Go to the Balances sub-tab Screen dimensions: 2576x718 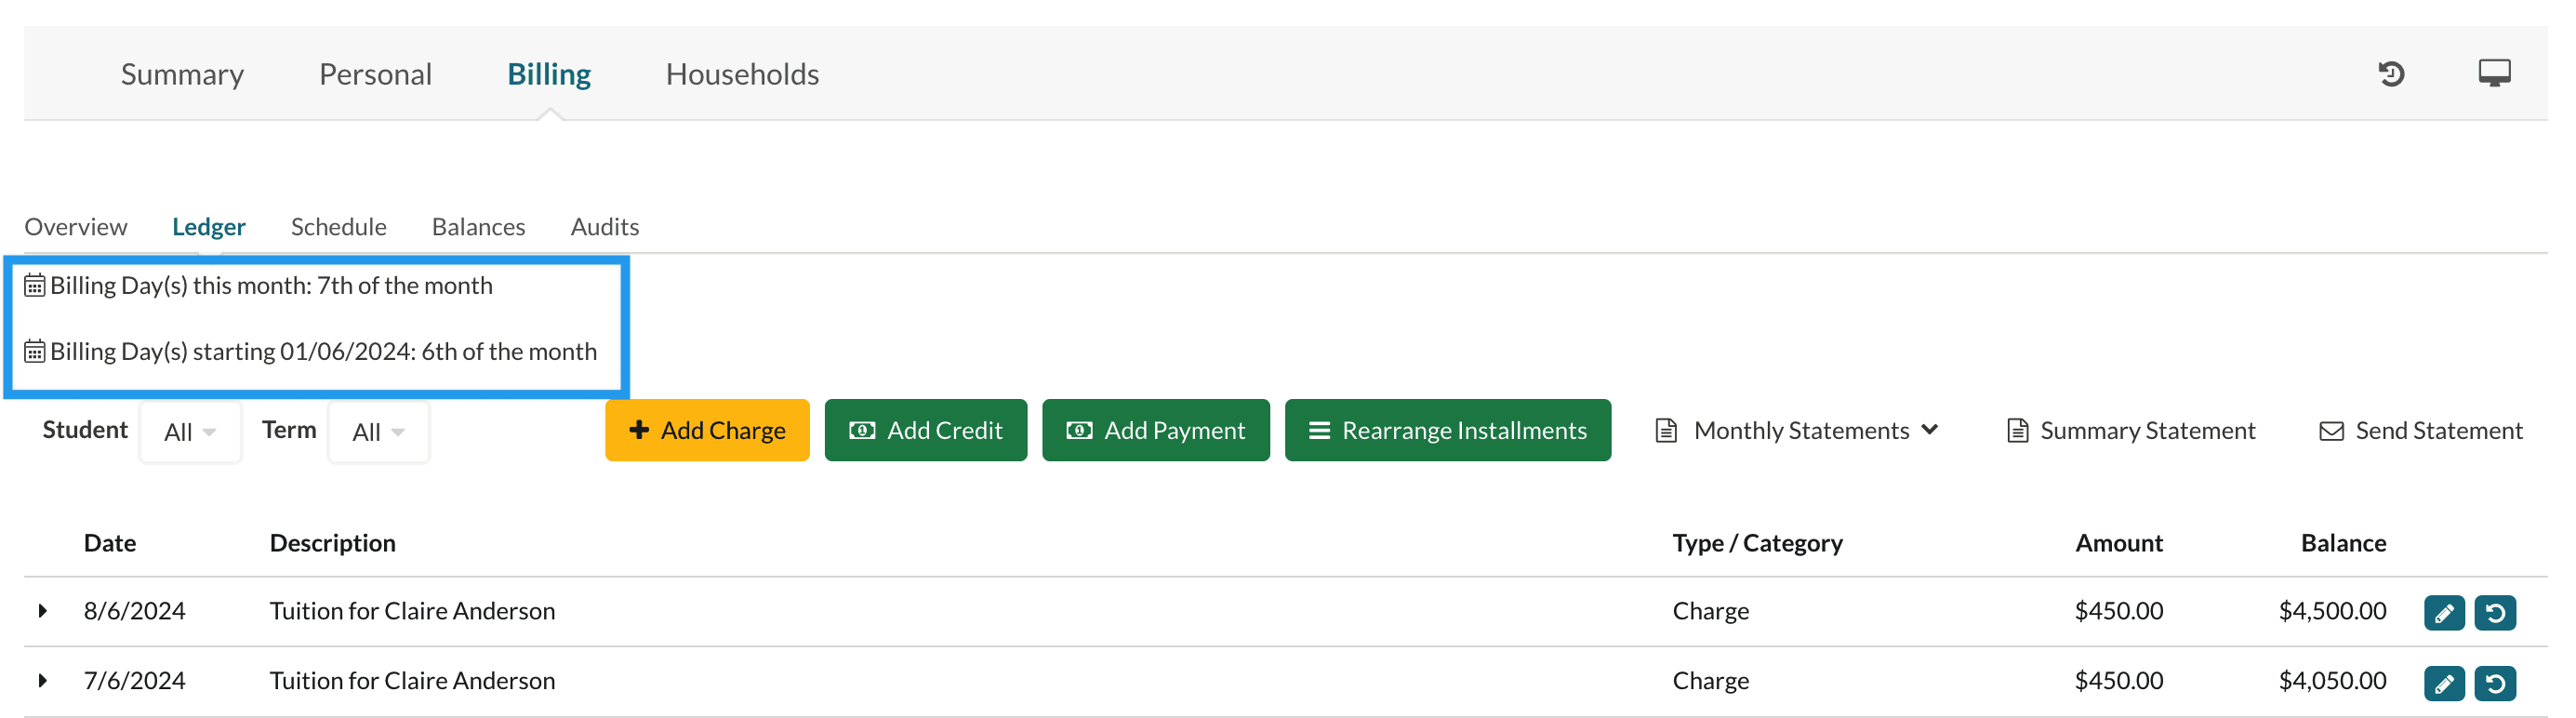478,227
